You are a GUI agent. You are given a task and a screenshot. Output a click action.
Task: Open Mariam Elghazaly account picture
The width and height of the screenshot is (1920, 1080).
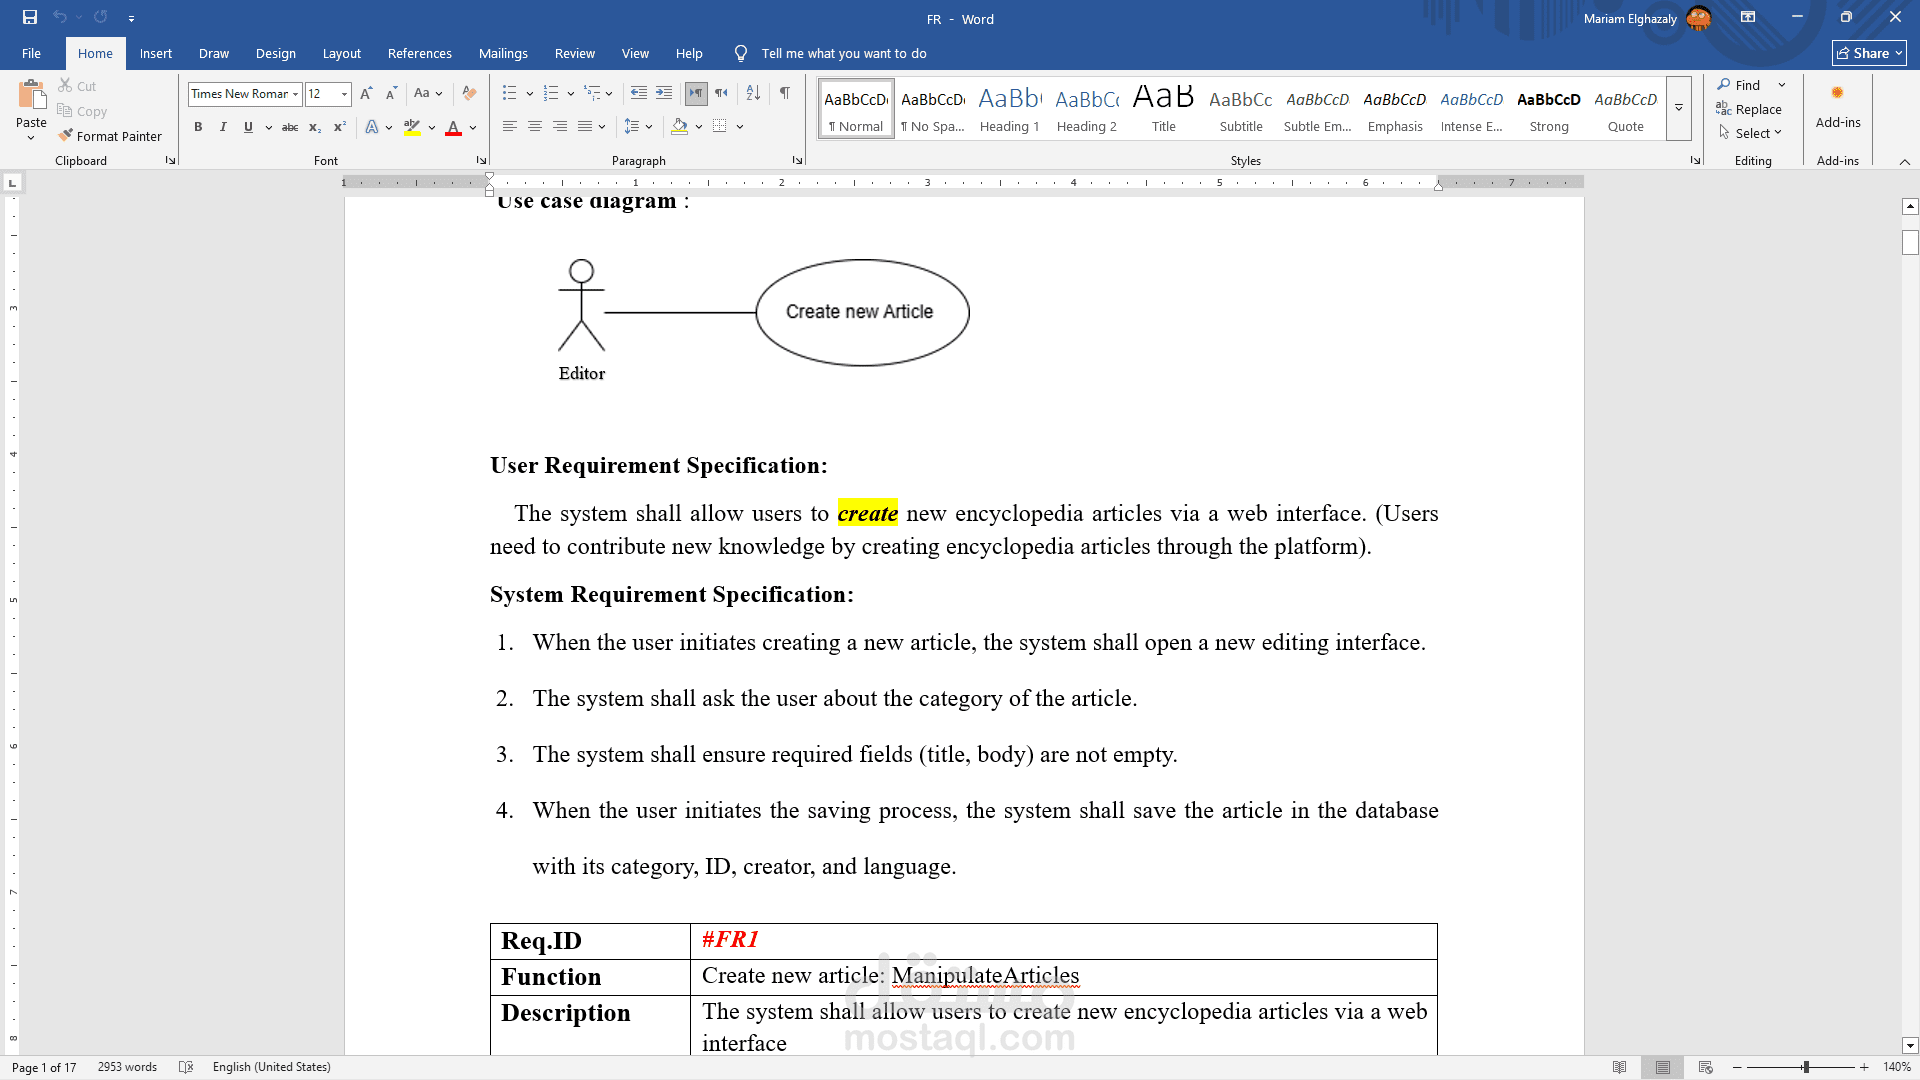[x=1698, y=18]
